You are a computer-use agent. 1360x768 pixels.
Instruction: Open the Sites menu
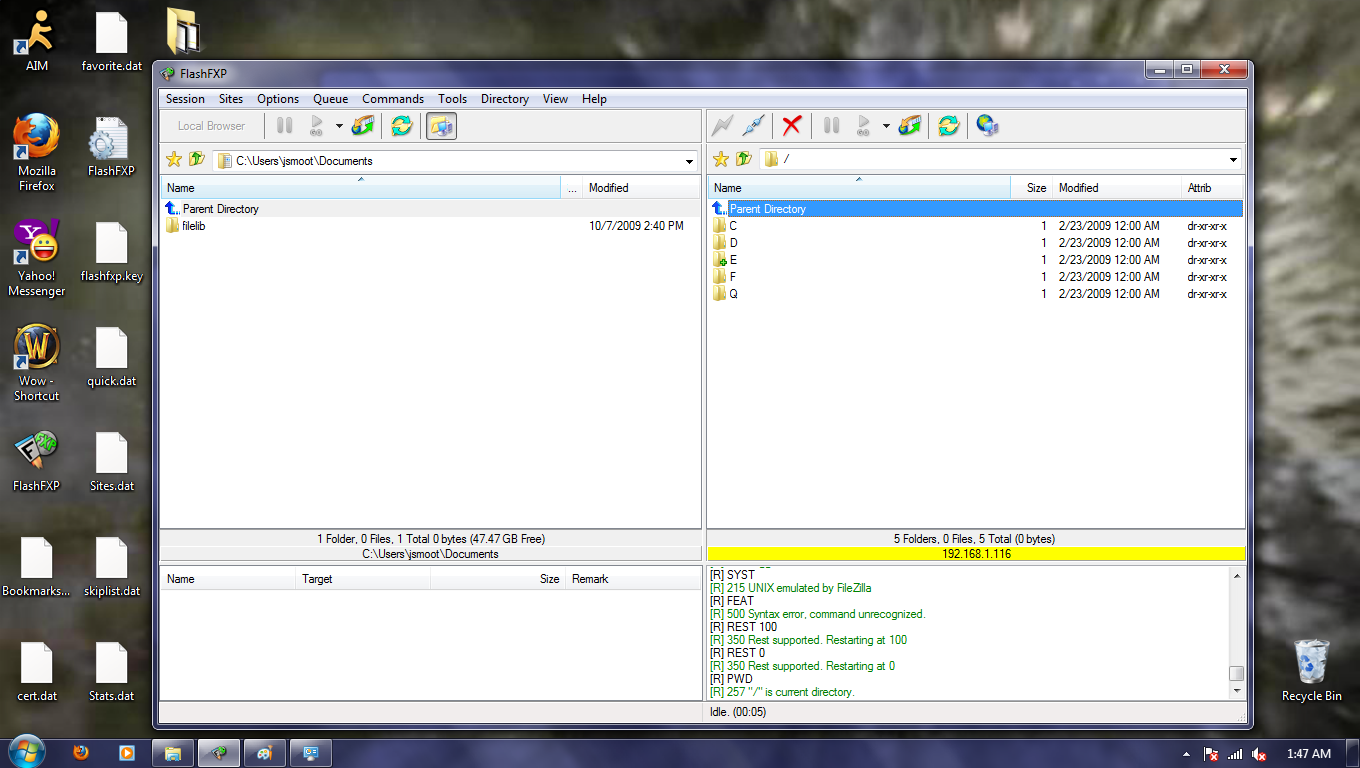231,99
